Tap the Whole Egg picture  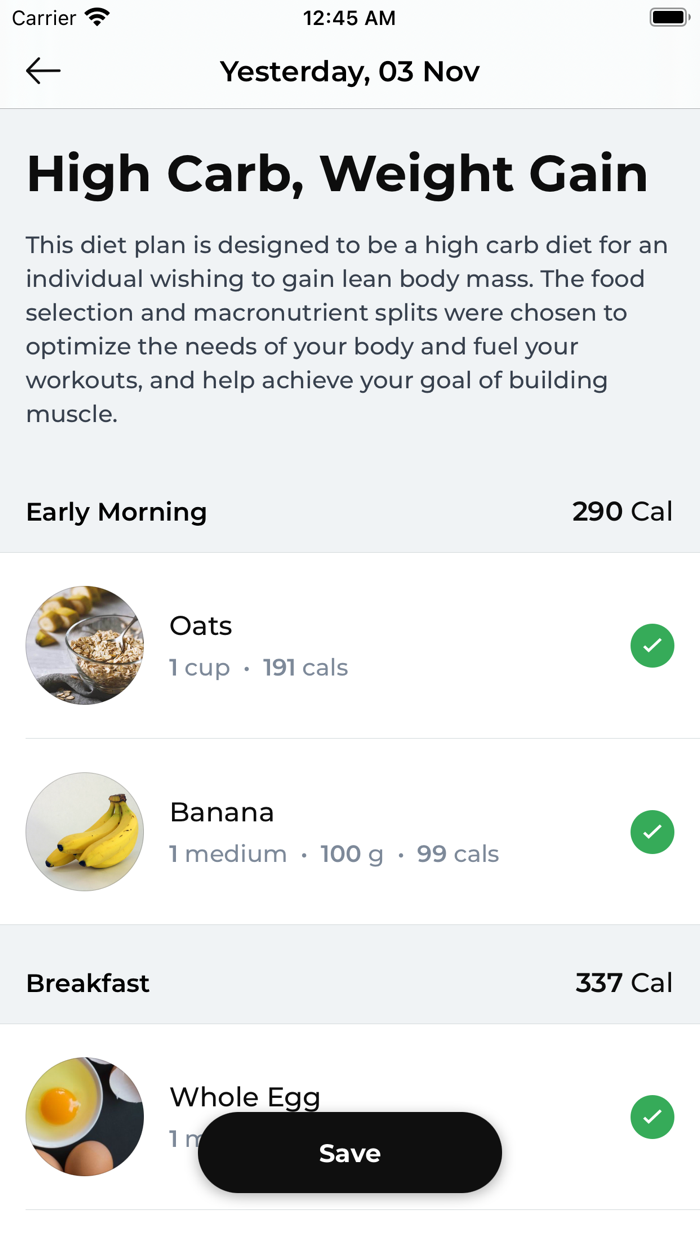85,1116
